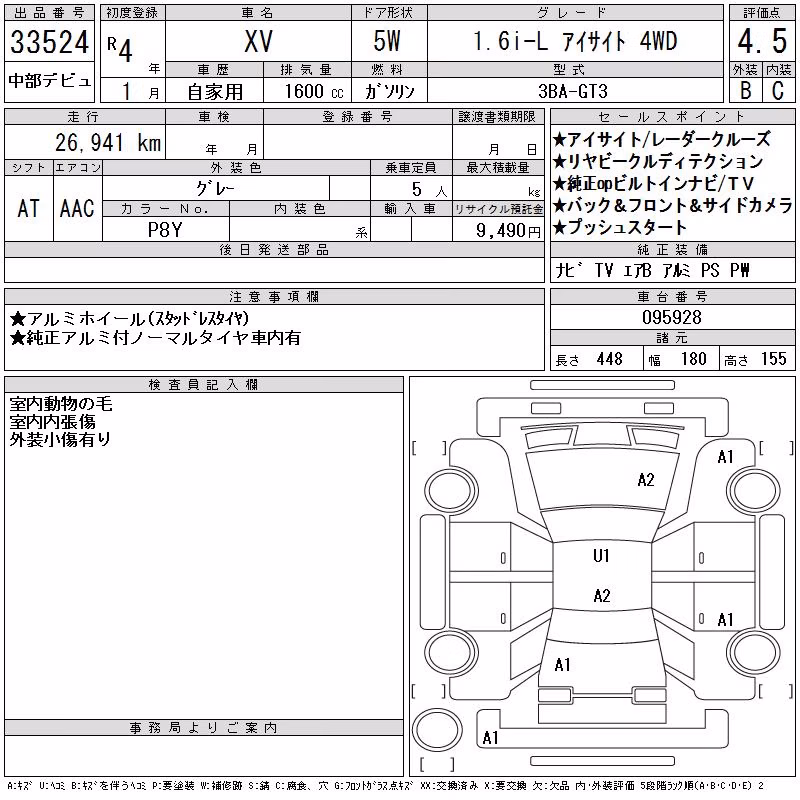The width and height of the screenshot is (800, 800).
Task: Select the 純正装備 header
Action: tap(672, 249)
